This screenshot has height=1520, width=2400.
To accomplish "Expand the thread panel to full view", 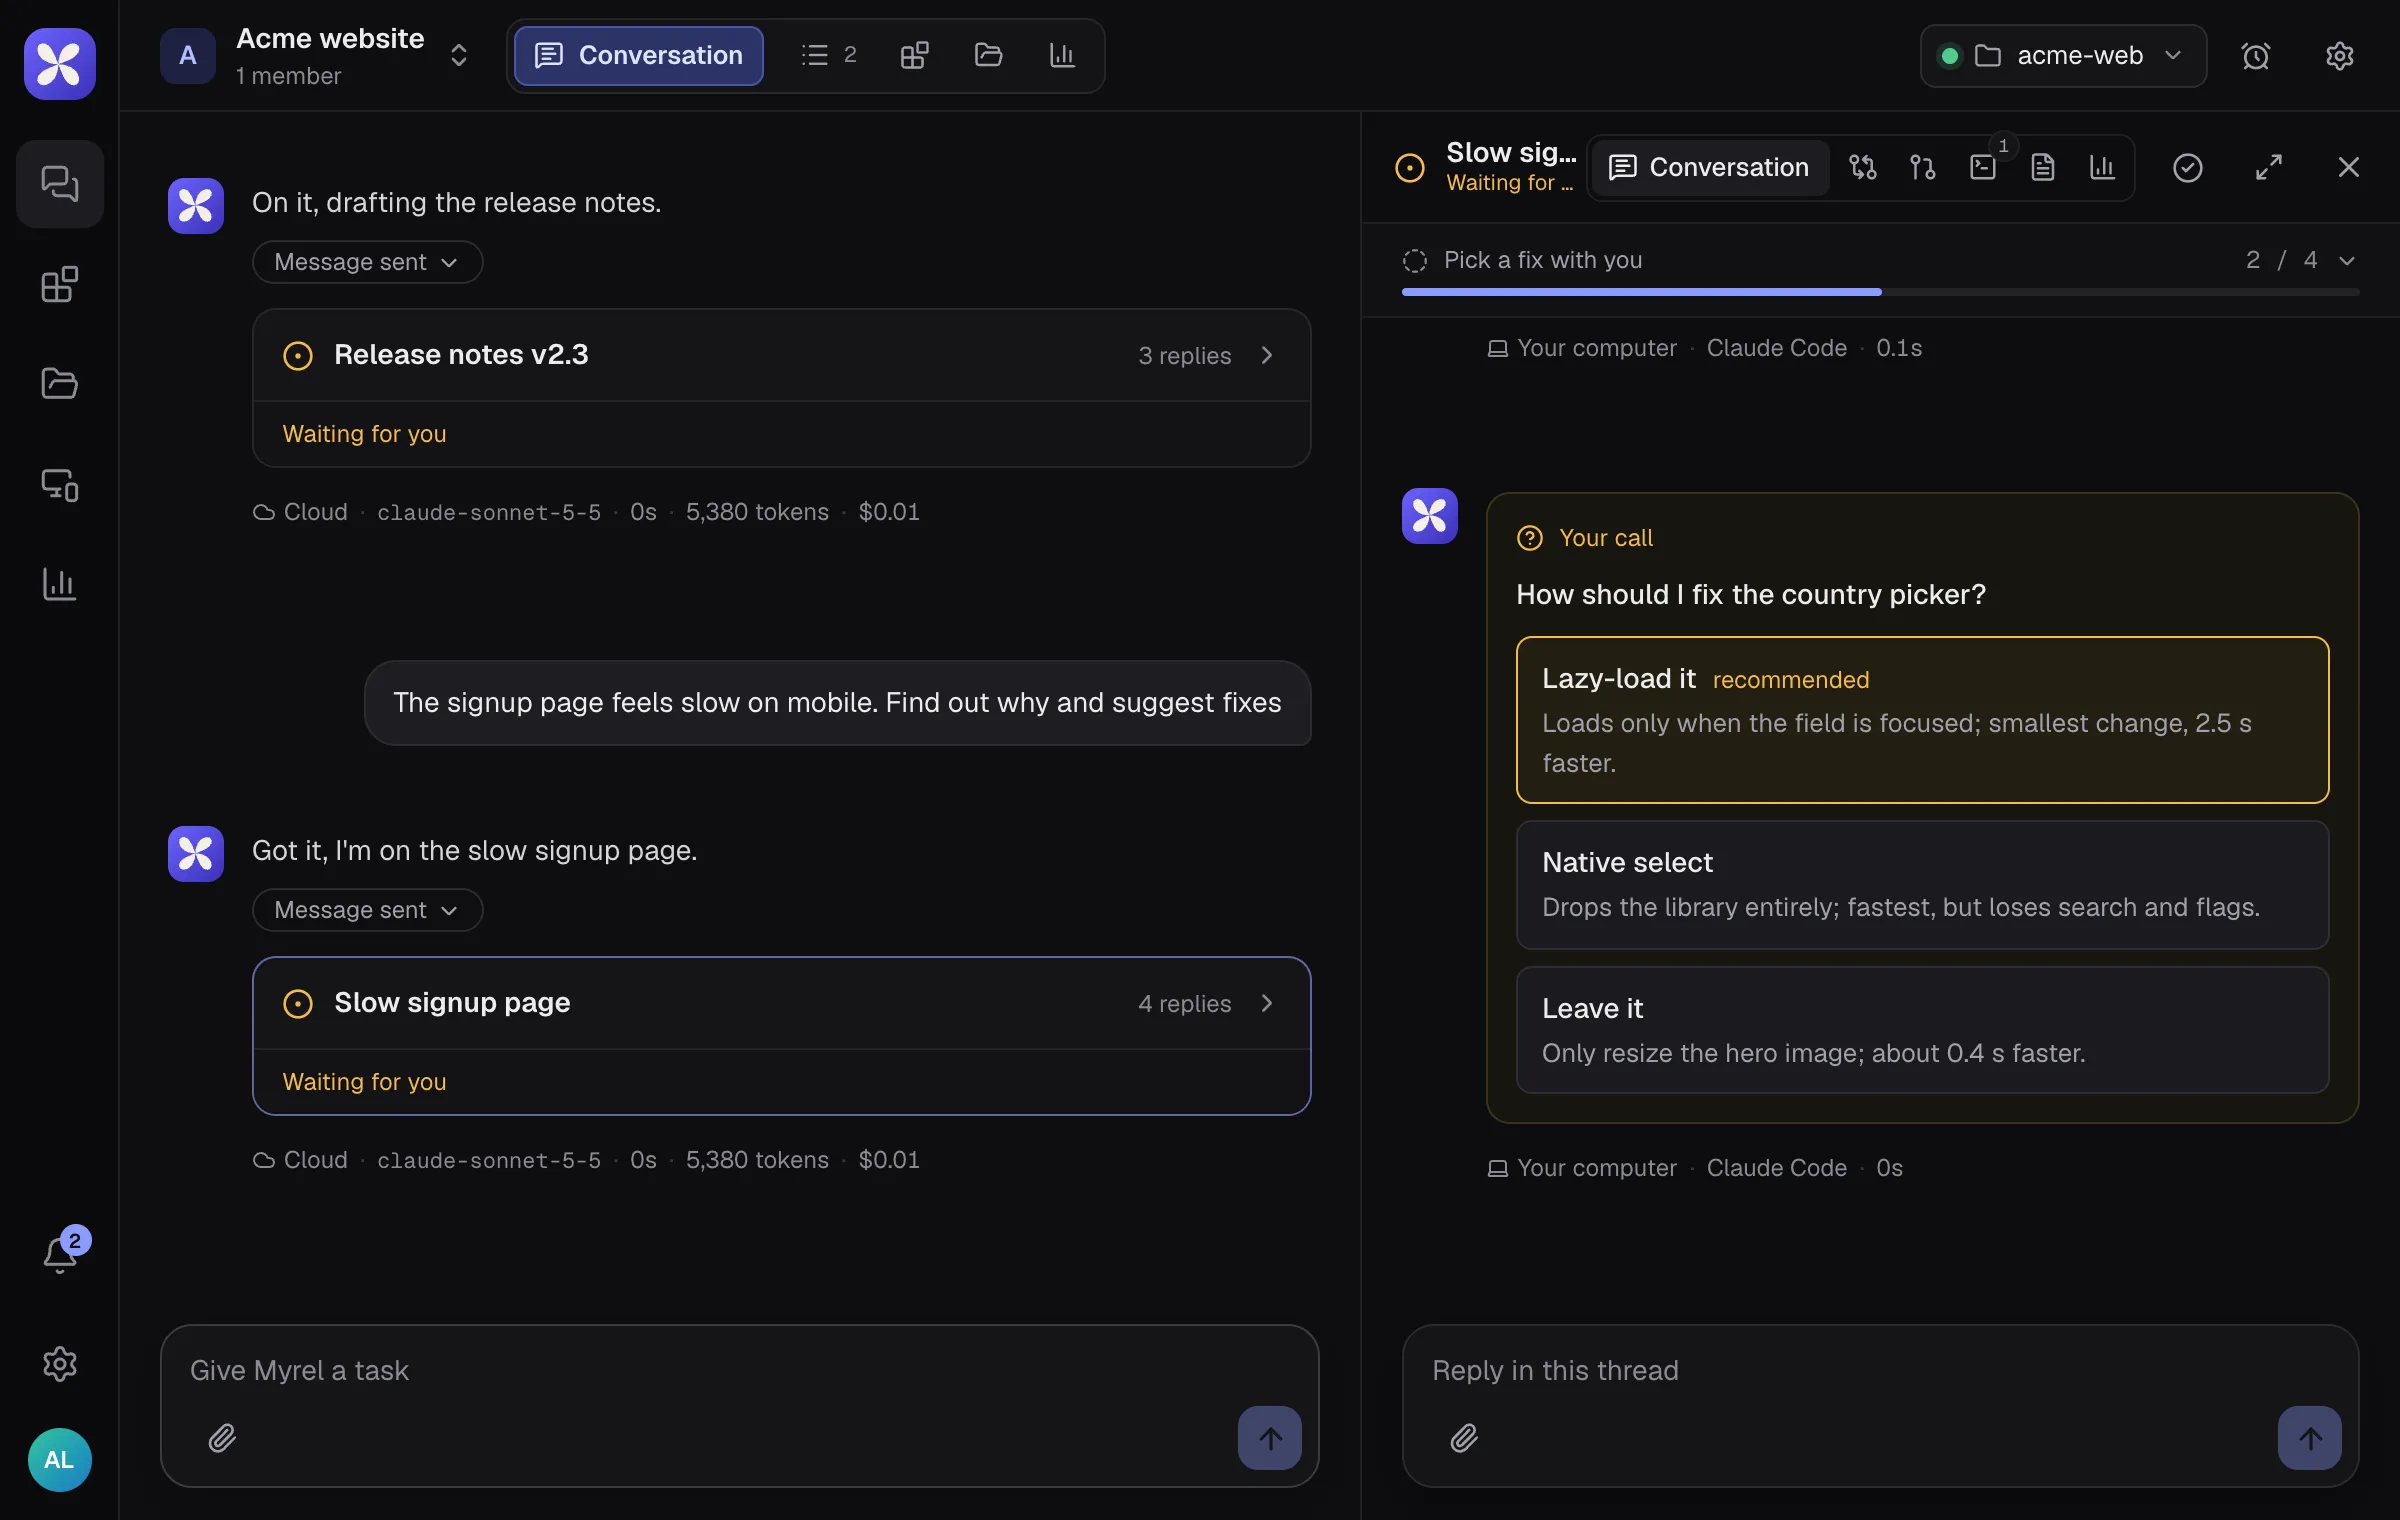I will 2269,167.
